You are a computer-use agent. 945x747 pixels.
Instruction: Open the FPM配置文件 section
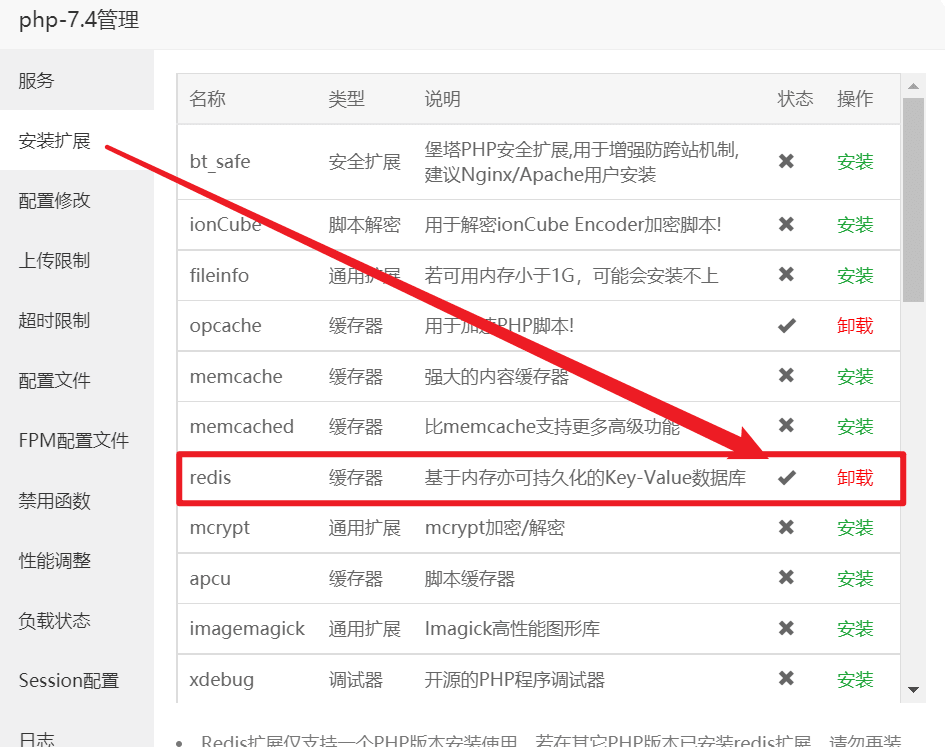[74, 441]
